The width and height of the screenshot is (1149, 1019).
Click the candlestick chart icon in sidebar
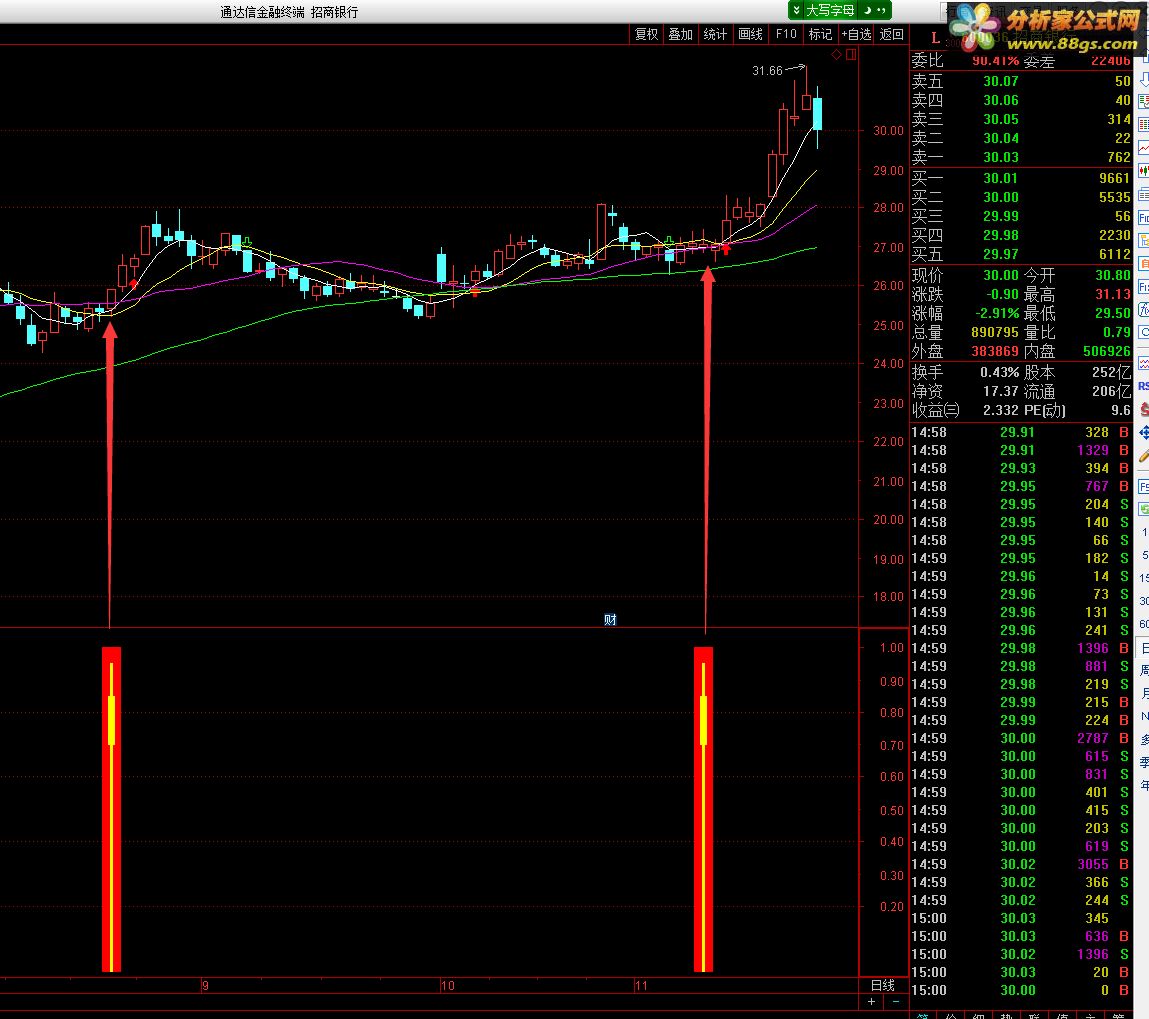point(1143,171)
